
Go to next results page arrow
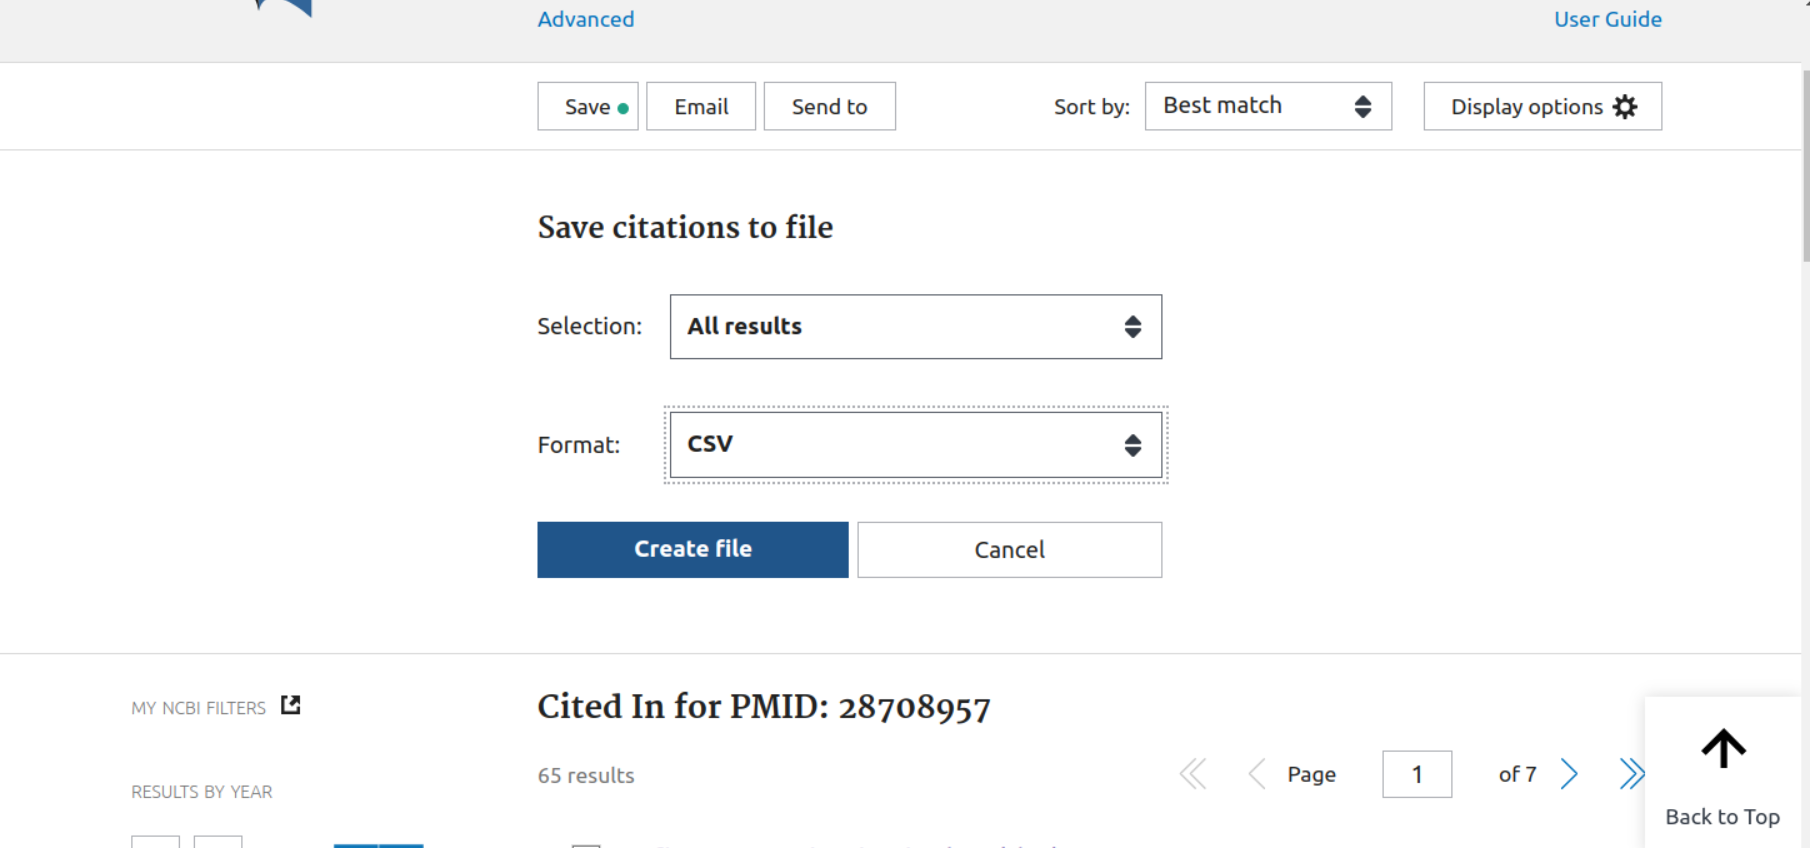[x=1569, y=774]
